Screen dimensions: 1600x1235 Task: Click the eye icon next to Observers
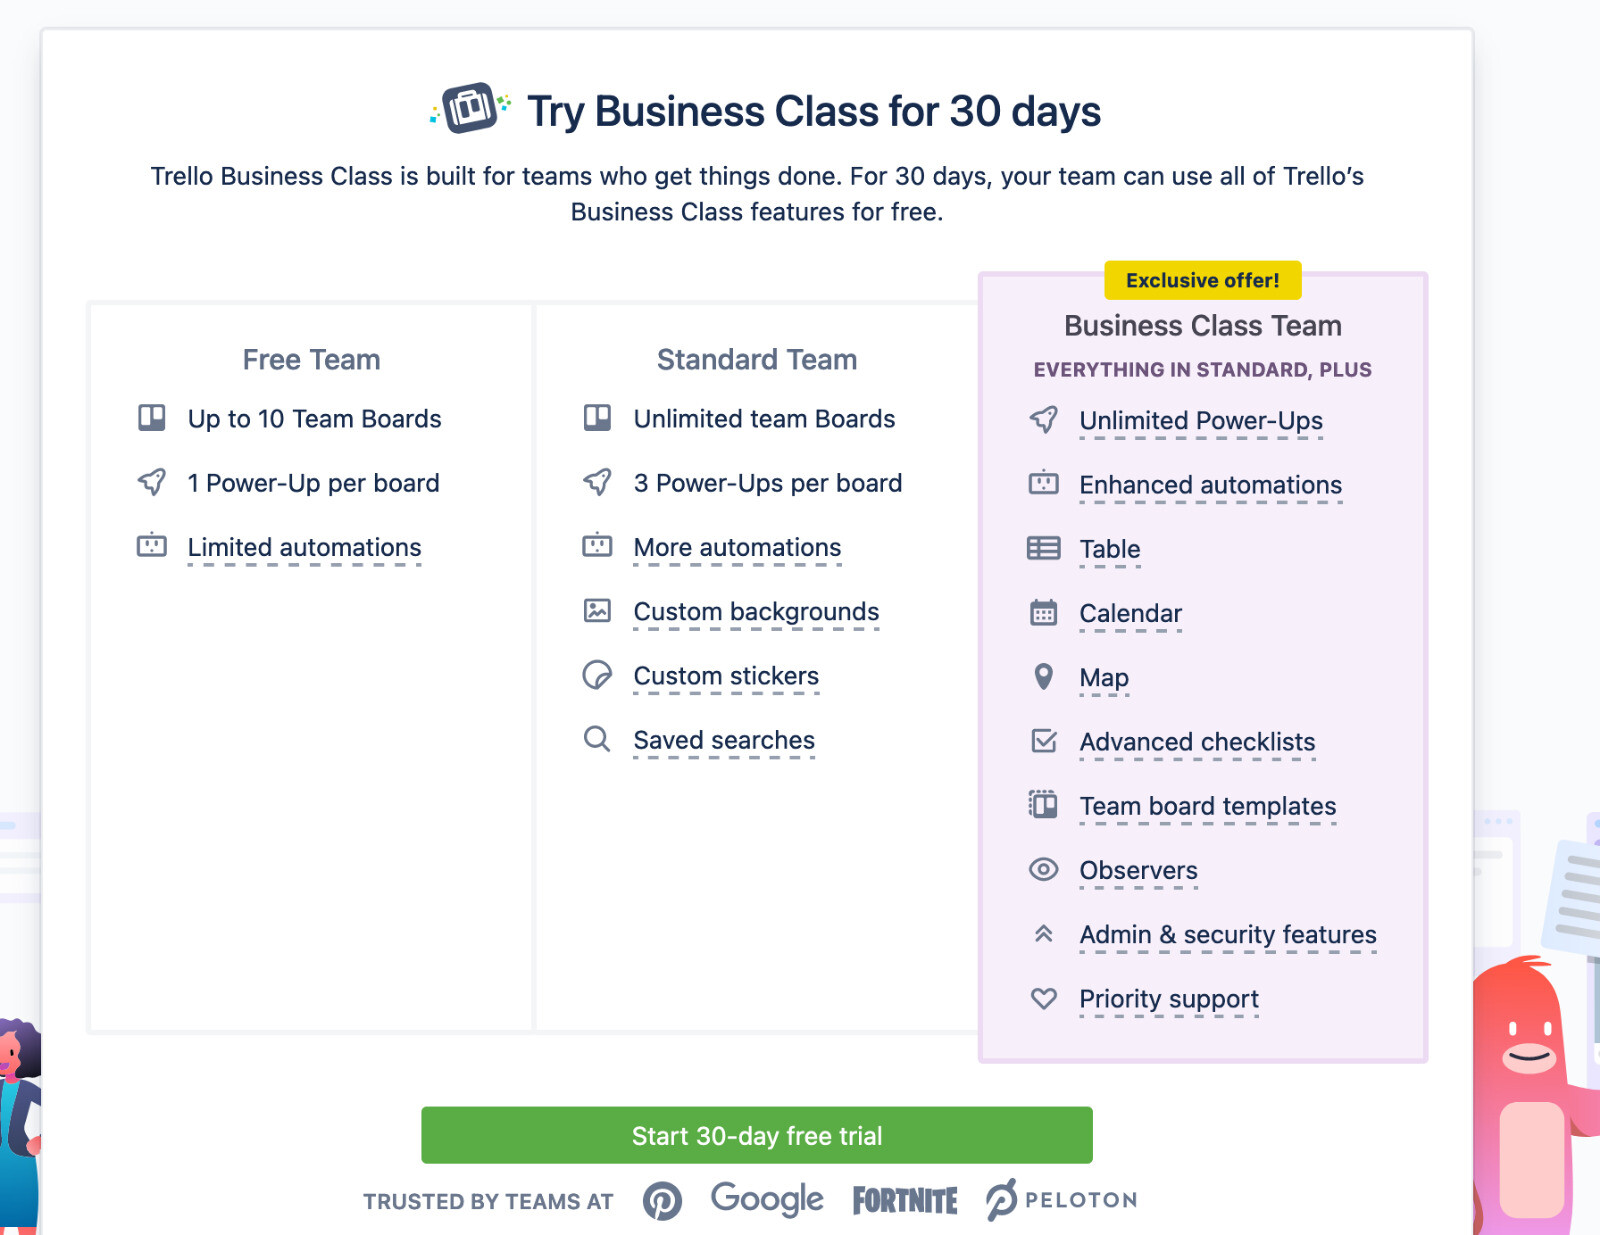[x=1043, y=870]
